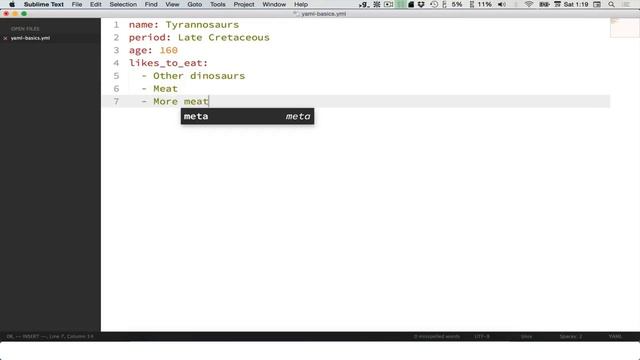Screen dimensions: 640x360
Task: Open the Wi-Fi status menu
Action: tap(529, 4)
